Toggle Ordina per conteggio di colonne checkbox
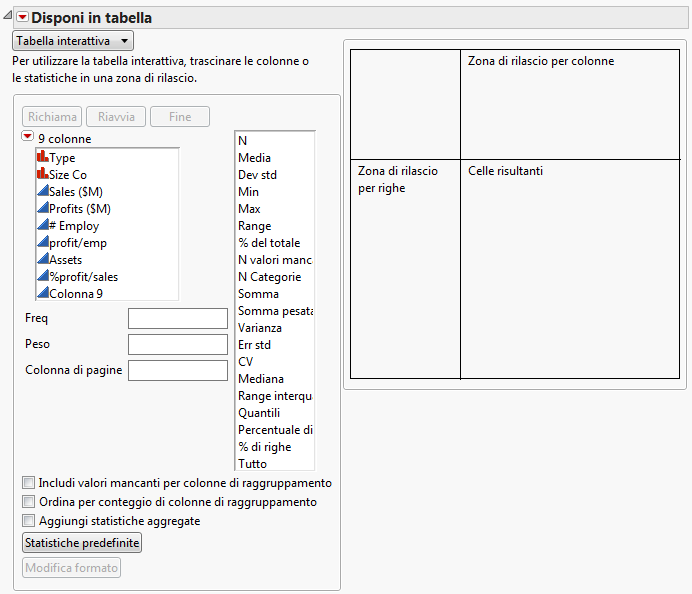Image resolution: width=692 pixels, height=594 pixels. pos(29,502)
